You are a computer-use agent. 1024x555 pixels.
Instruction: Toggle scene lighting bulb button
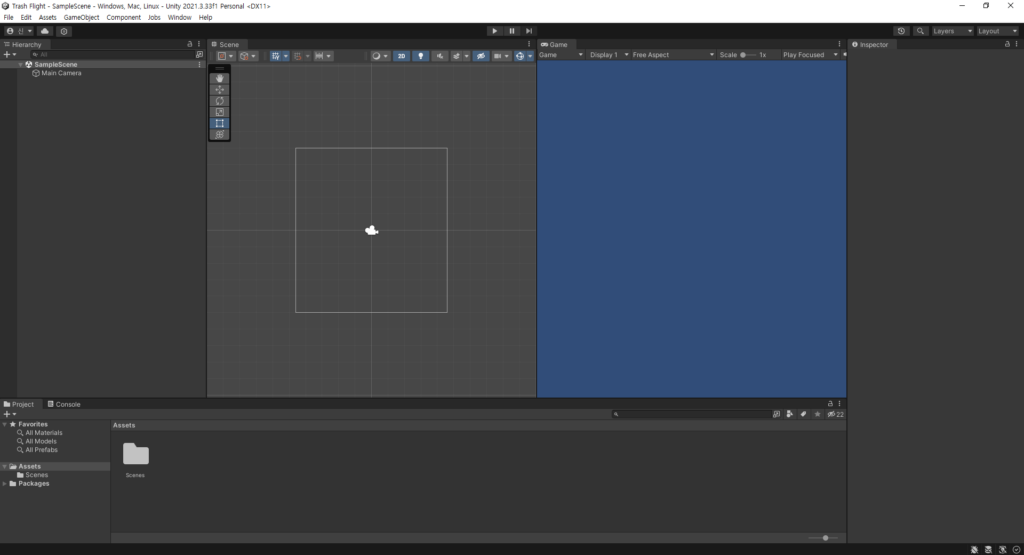420,56
